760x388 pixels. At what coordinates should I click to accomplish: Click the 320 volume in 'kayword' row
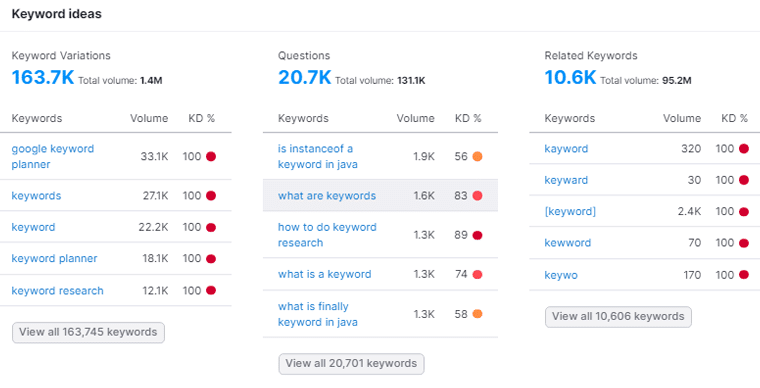pos(691,149)
